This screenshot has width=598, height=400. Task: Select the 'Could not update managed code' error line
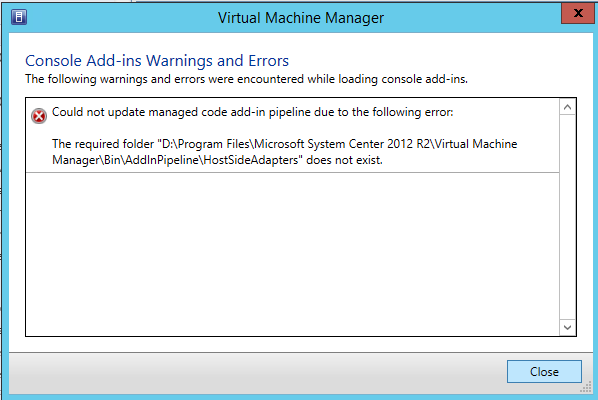click(252, 112)
